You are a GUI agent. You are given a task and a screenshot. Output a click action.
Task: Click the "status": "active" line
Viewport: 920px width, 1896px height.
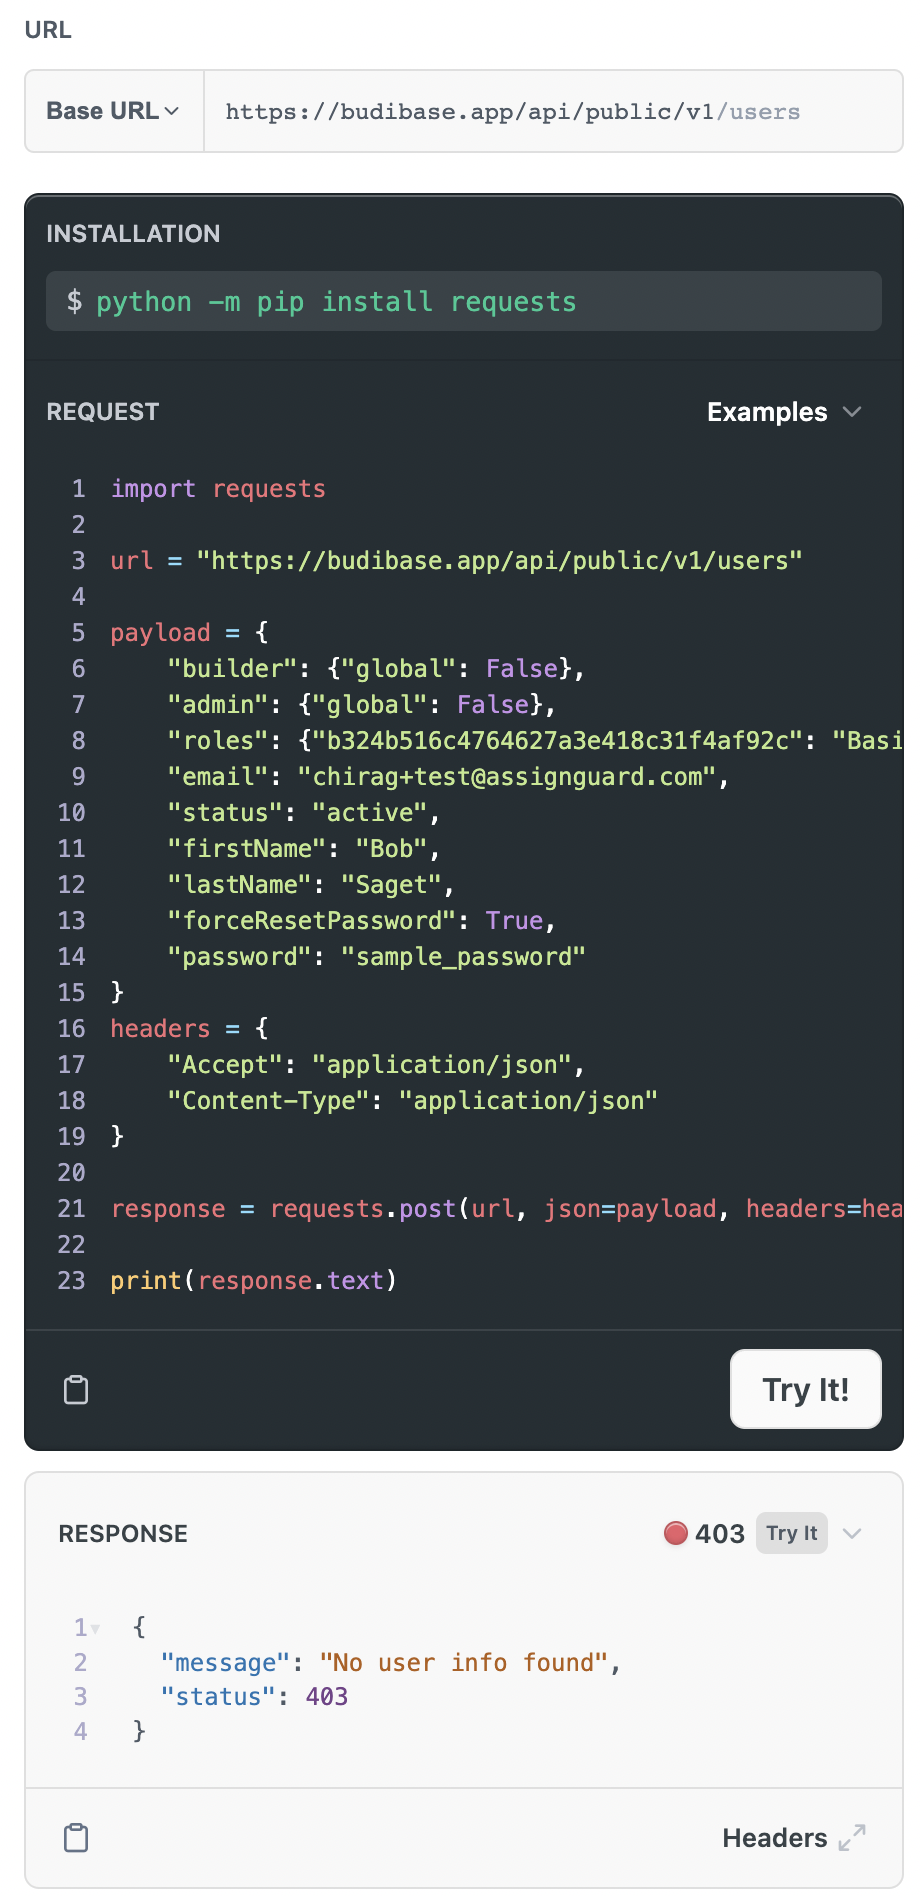click(x=304, y=813)
